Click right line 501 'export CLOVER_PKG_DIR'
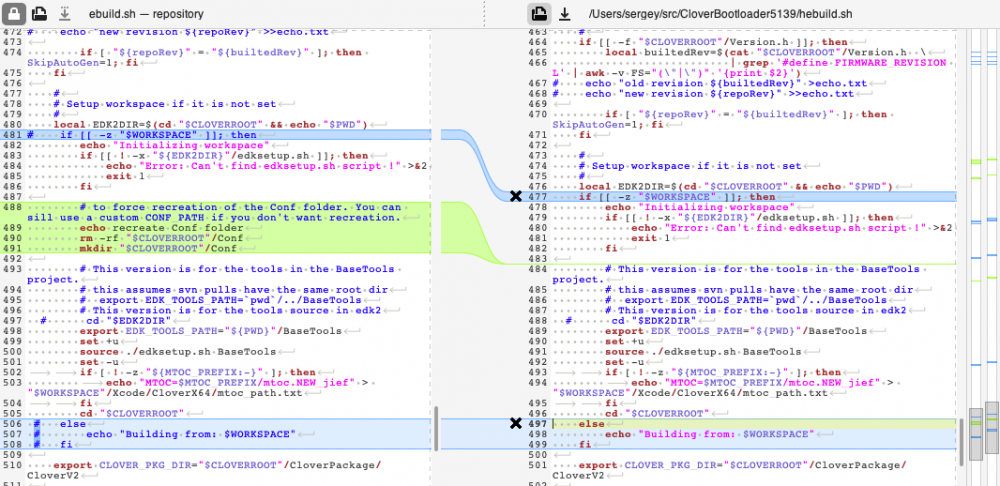1000x486 pixels. click(x=743, y=465)
